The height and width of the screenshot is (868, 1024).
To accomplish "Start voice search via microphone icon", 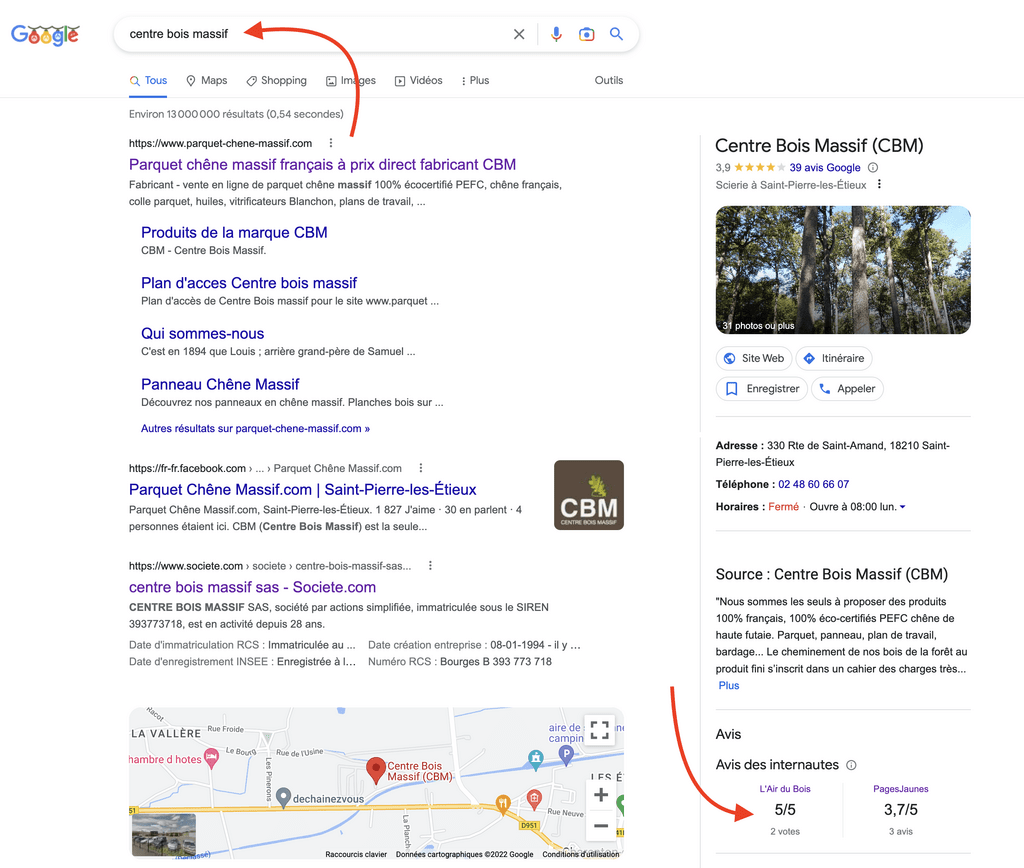I will tap(556, 34).
